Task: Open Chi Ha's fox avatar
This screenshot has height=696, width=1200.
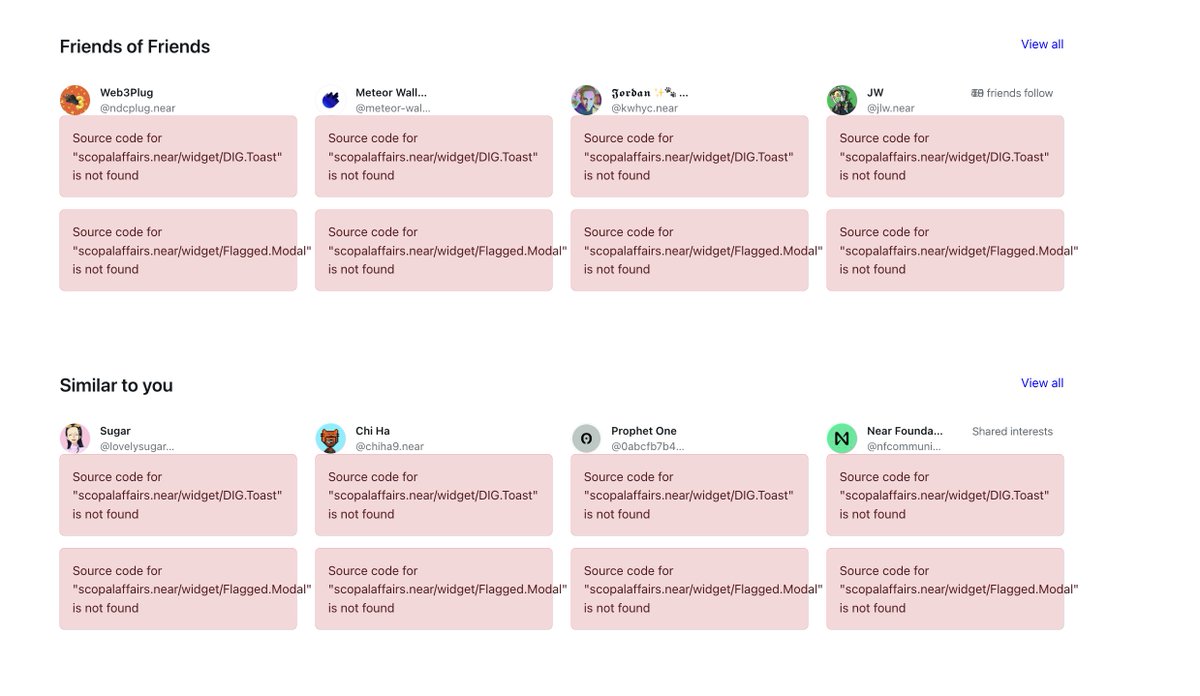Action: 331,438
